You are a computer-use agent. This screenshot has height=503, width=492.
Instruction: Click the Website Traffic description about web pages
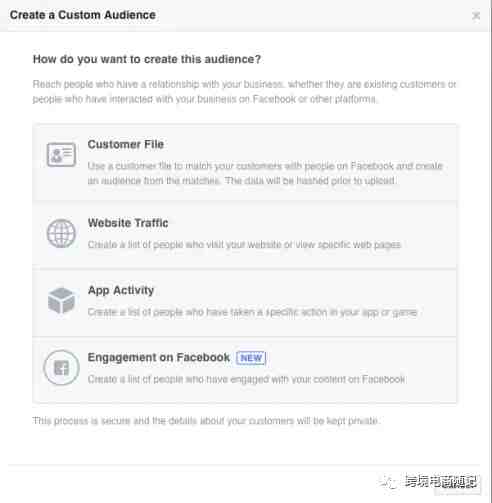(x=244, y=245)
